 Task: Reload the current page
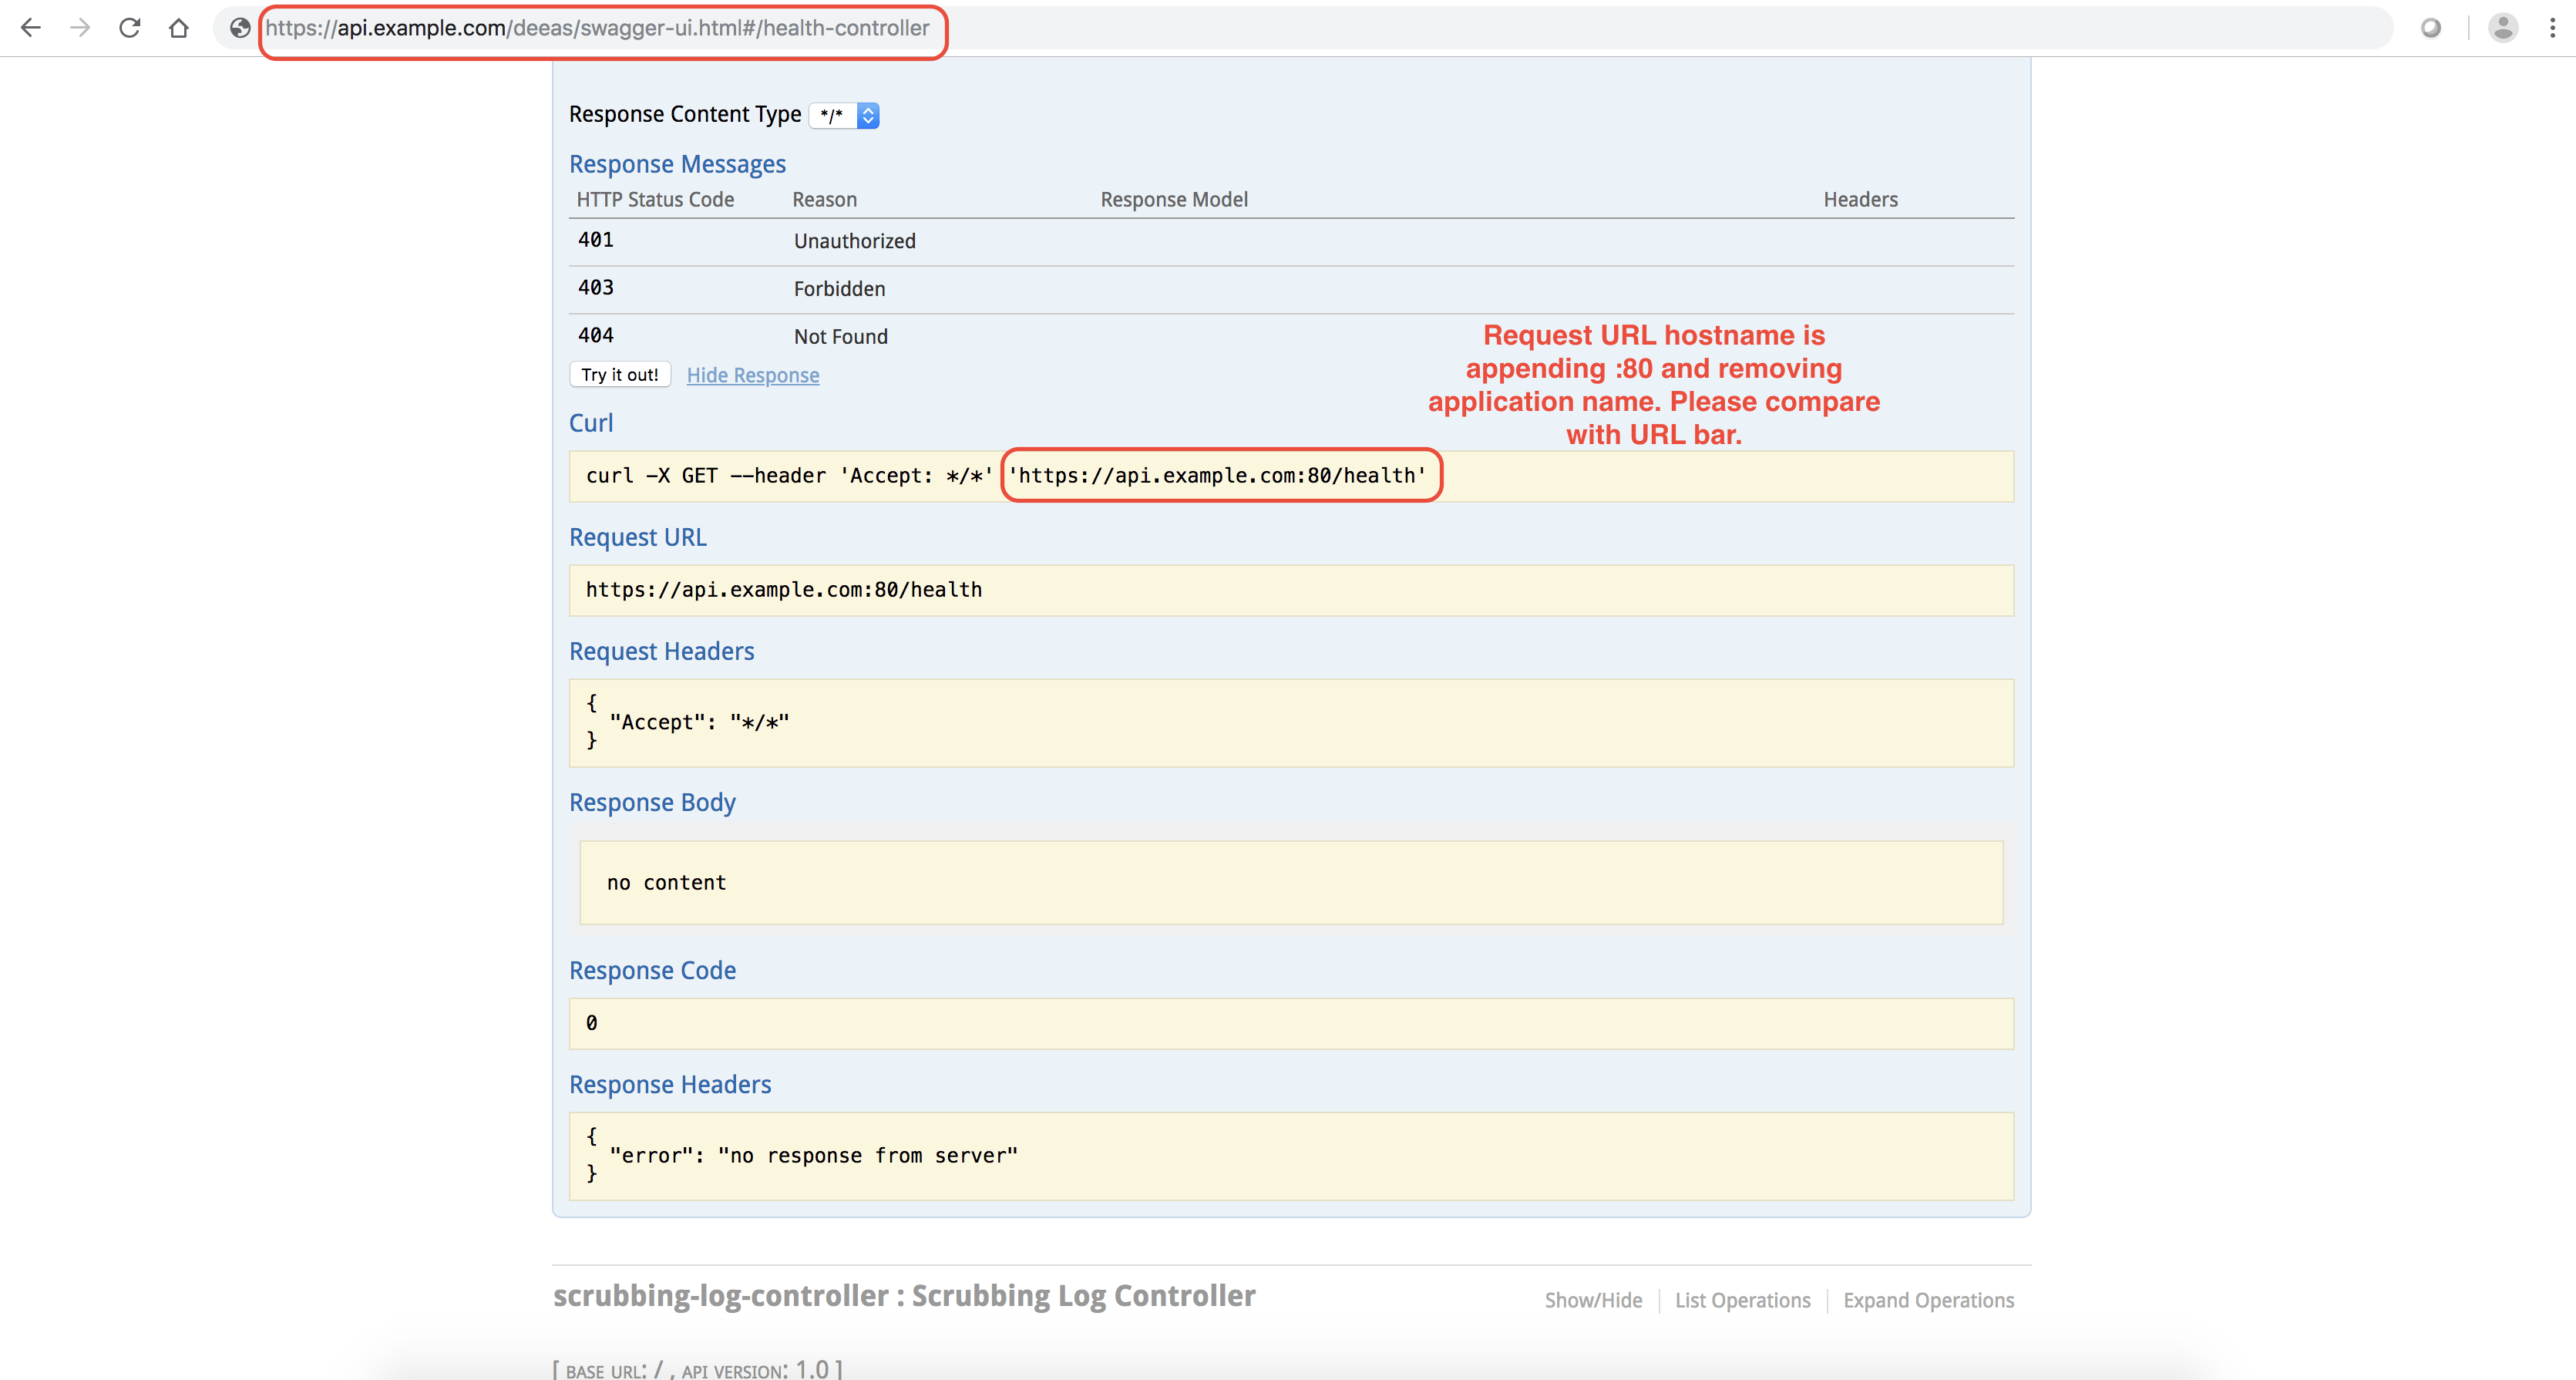click(129, 28)
